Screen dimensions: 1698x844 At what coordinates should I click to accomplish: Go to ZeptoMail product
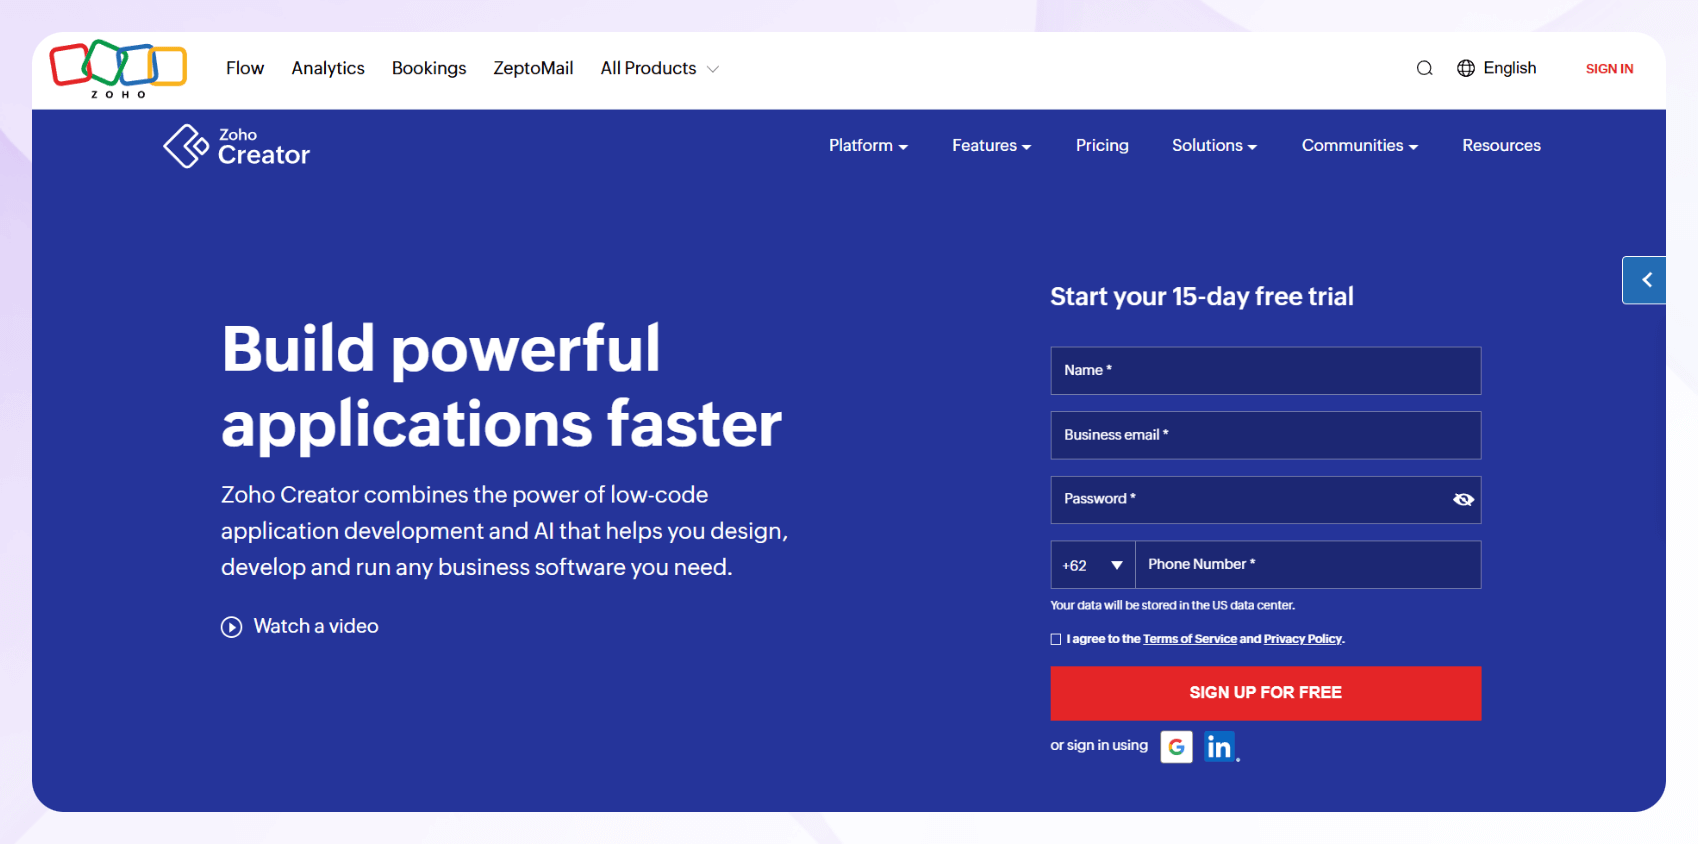click(533, 68)
